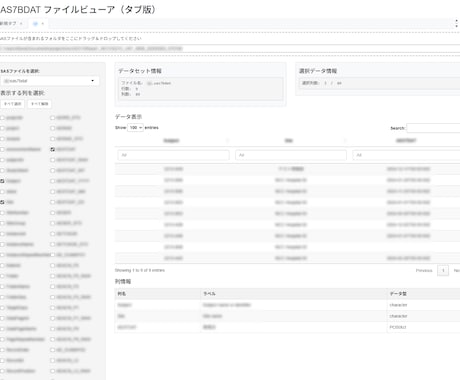Go to Previous page of table
This screenshot has width=460, height=380.
(424, 270)
